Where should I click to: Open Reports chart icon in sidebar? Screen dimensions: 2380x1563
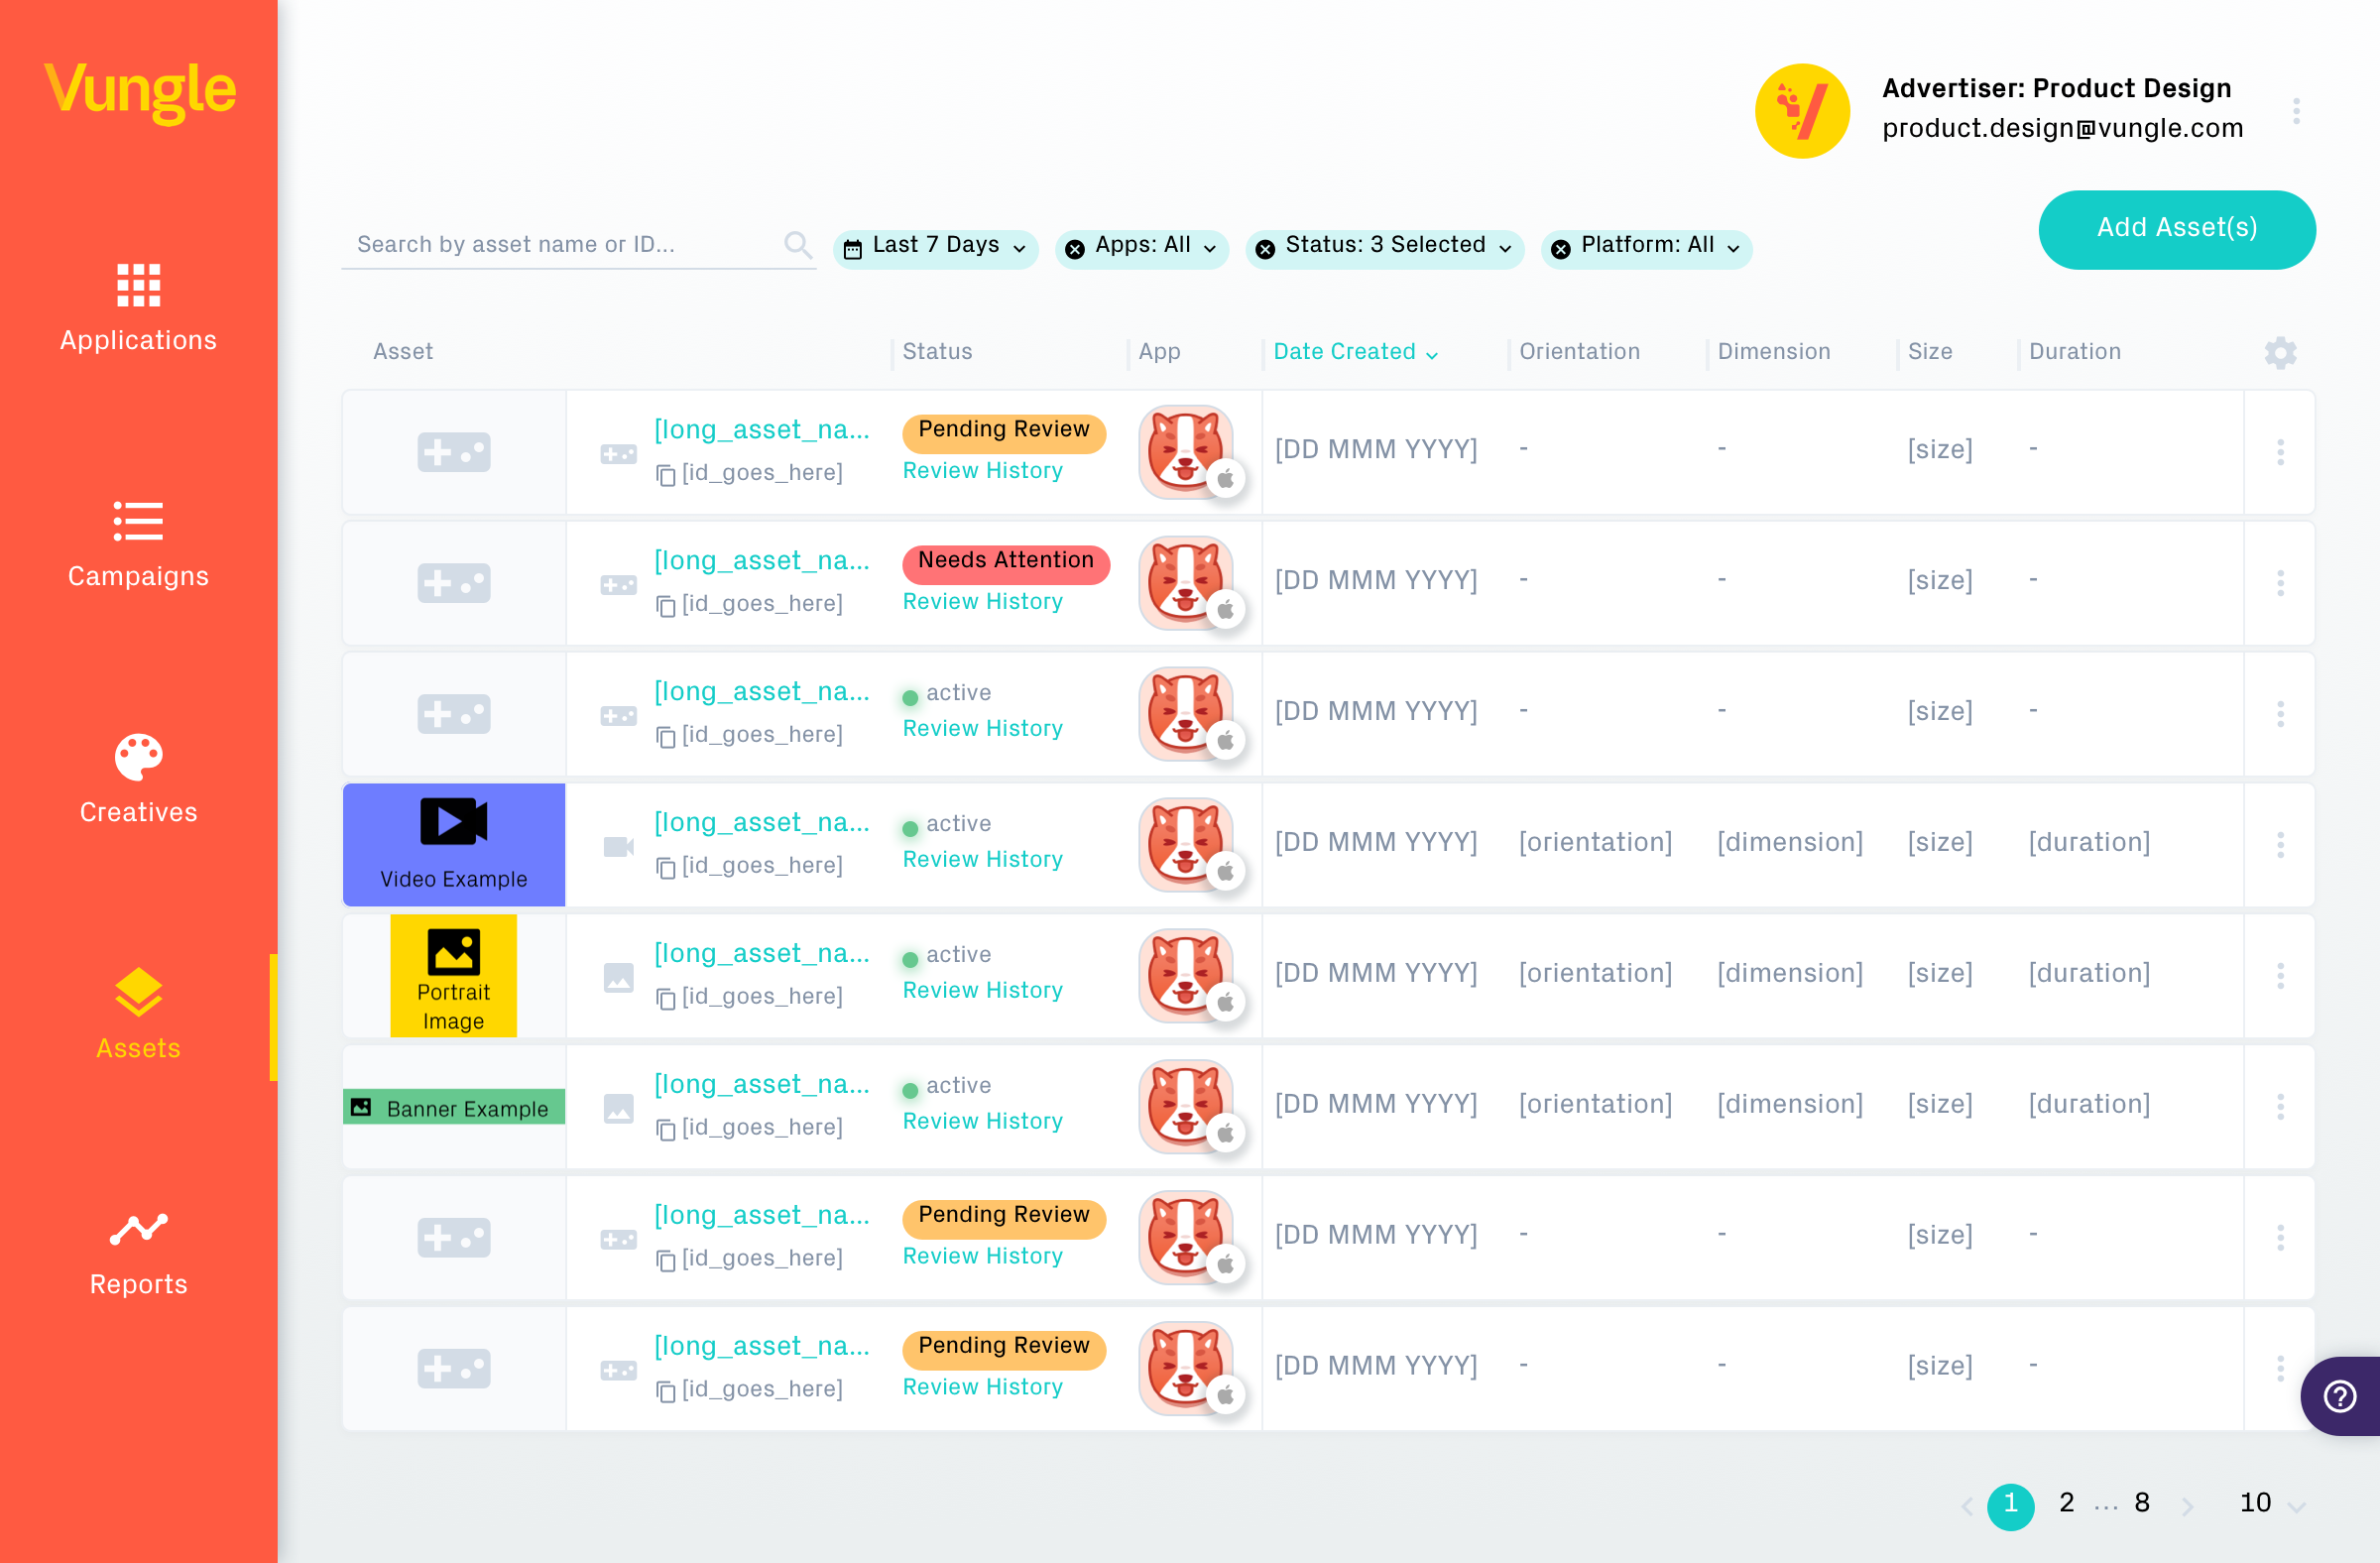click(x=138, y=1229)
